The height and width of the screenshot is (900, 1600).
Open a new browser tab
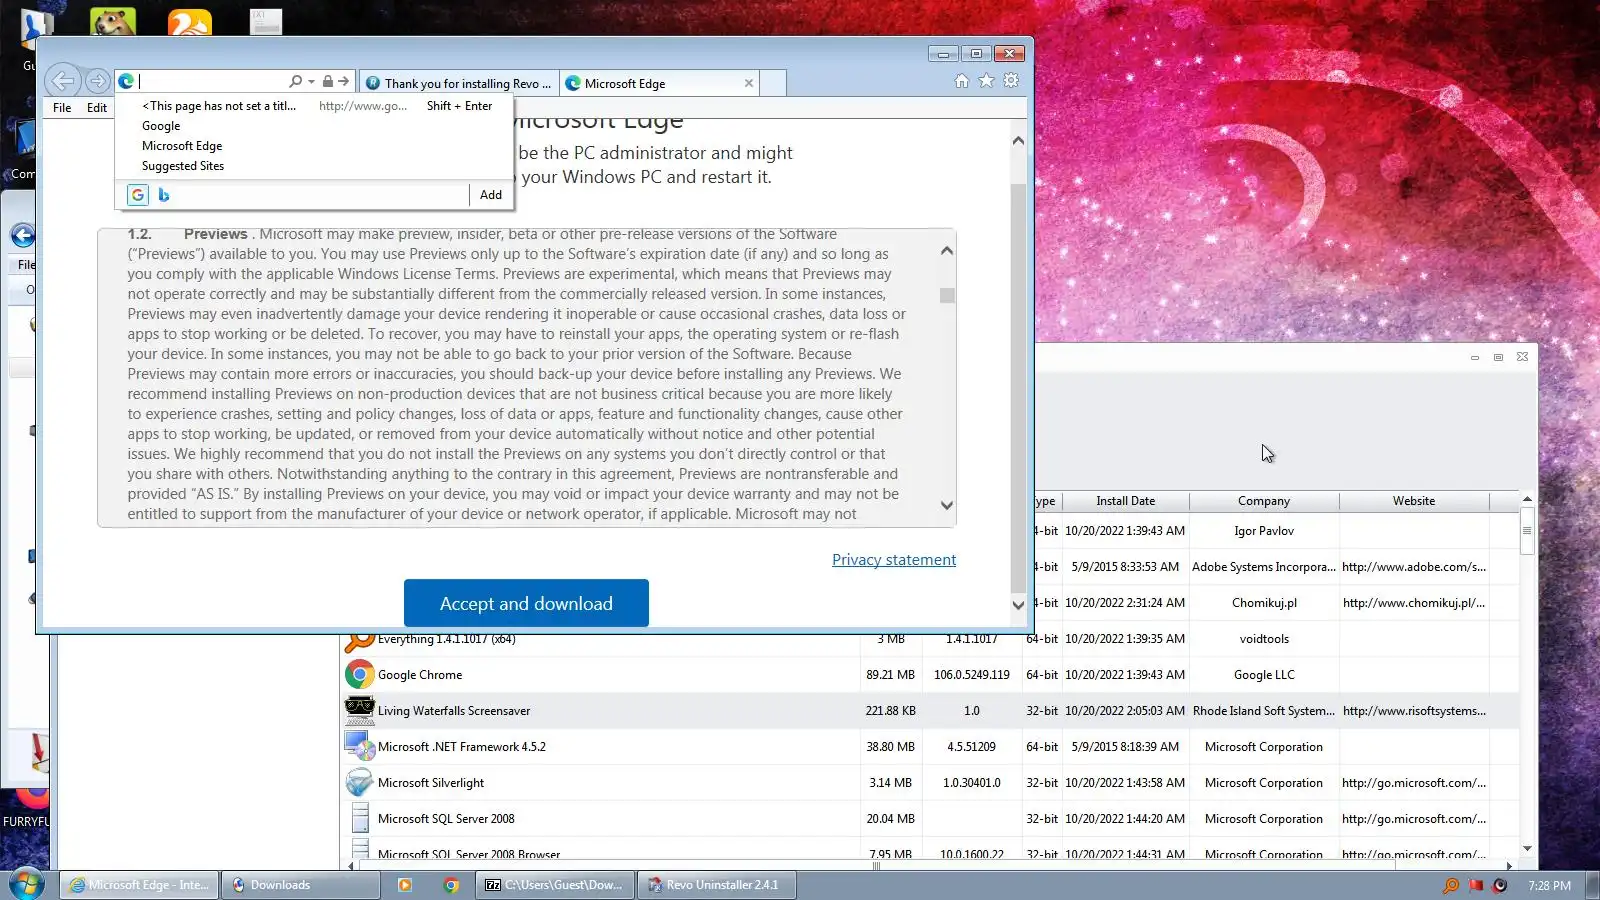[x=772, y=83]
